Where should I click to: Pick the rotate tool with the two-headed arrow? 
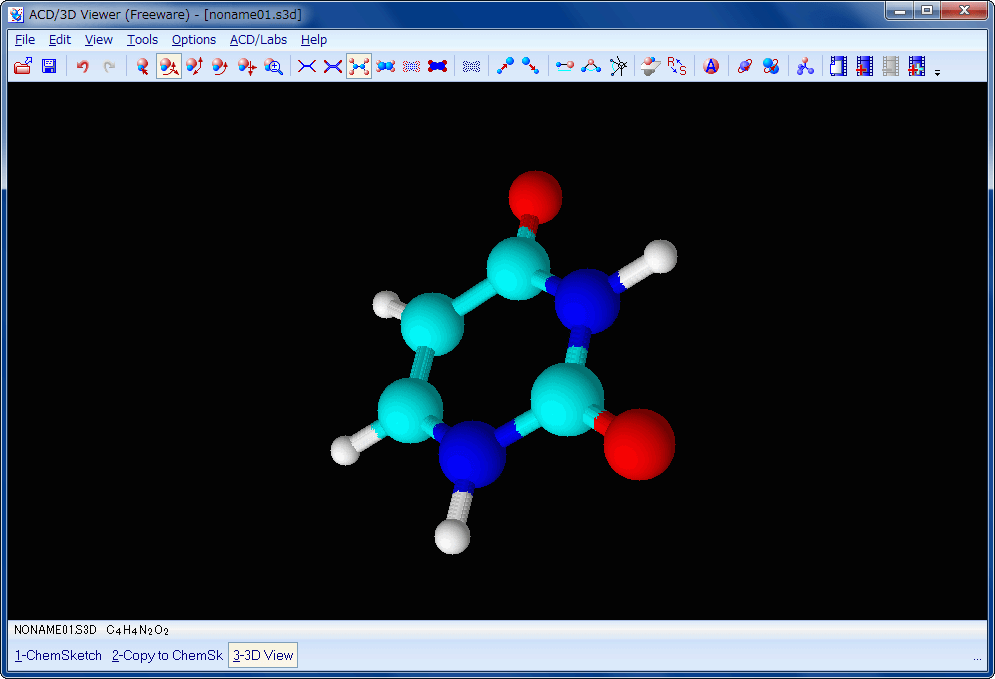[x=195, y=66]
